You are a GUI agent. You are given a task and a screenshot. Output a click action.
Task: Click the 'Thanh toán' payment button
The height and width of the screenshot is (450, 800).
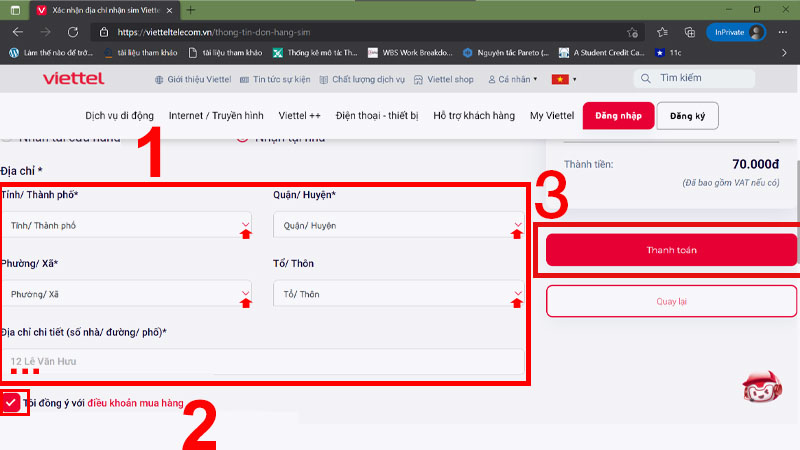(x=671, y=249)
